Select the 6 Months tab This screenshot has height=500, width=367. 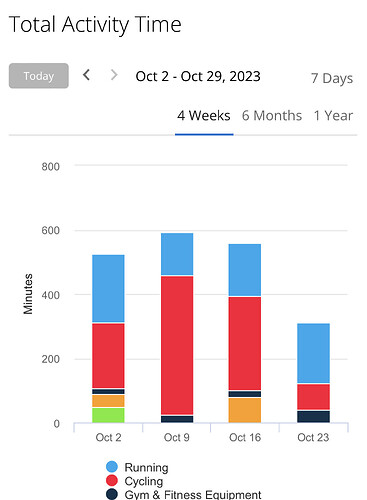[272, 116]
